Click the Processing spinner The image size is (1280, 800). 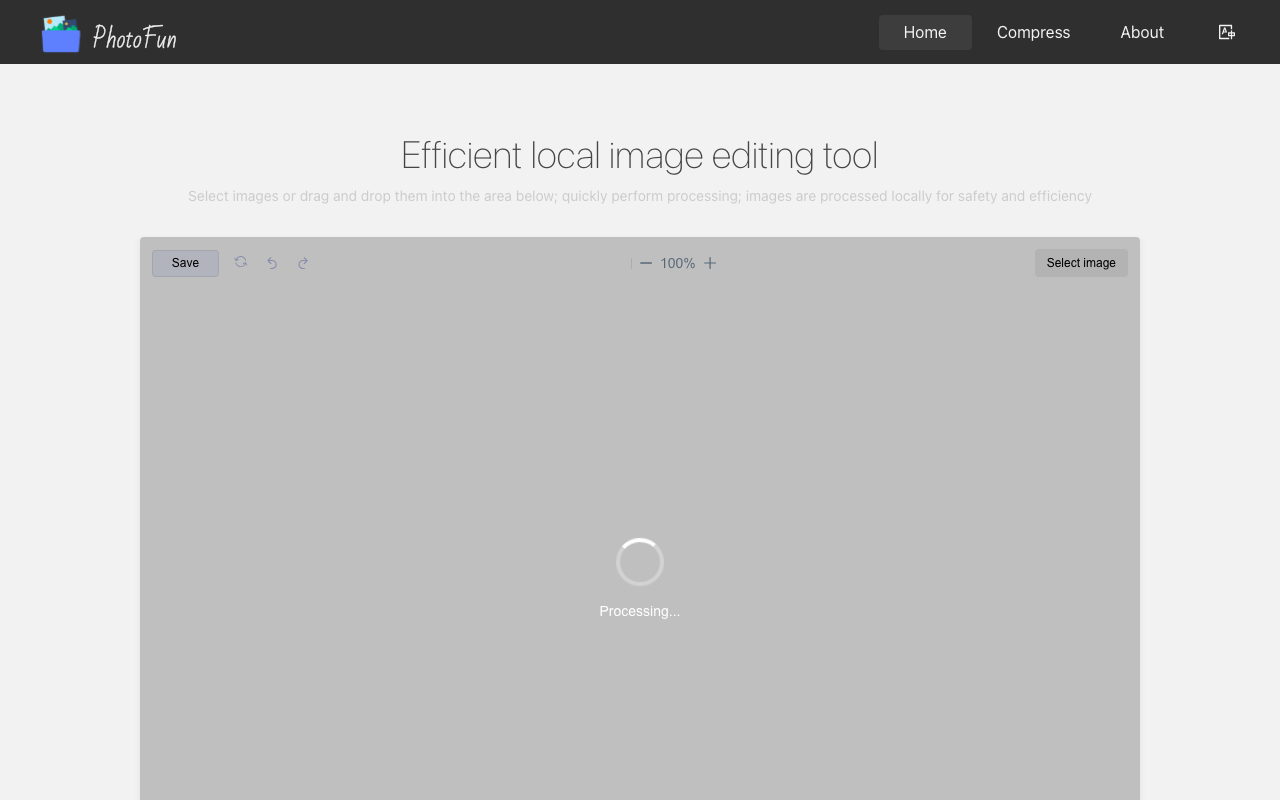click(x=640, y=562)
